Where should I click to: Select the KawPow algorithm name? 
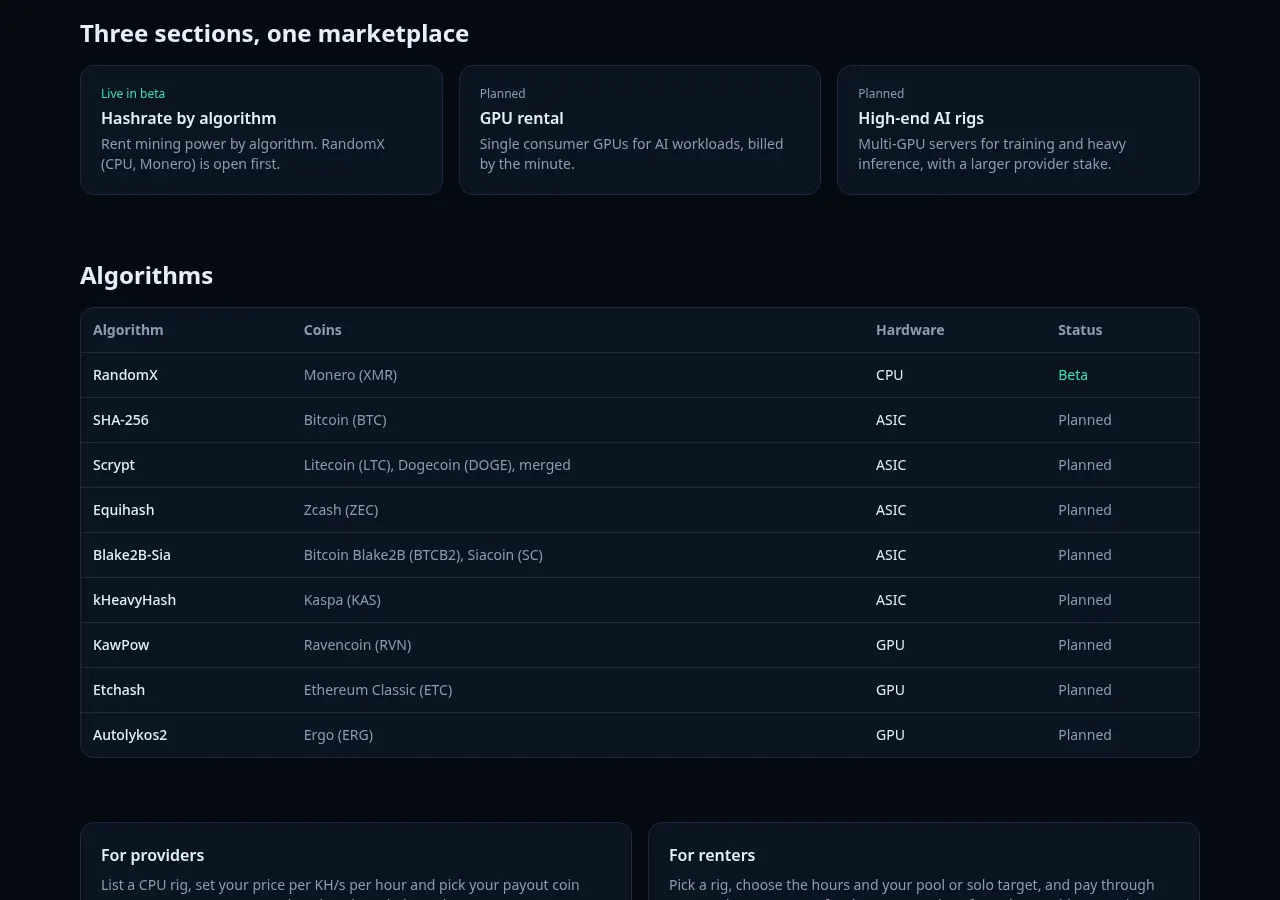[121, 645]
